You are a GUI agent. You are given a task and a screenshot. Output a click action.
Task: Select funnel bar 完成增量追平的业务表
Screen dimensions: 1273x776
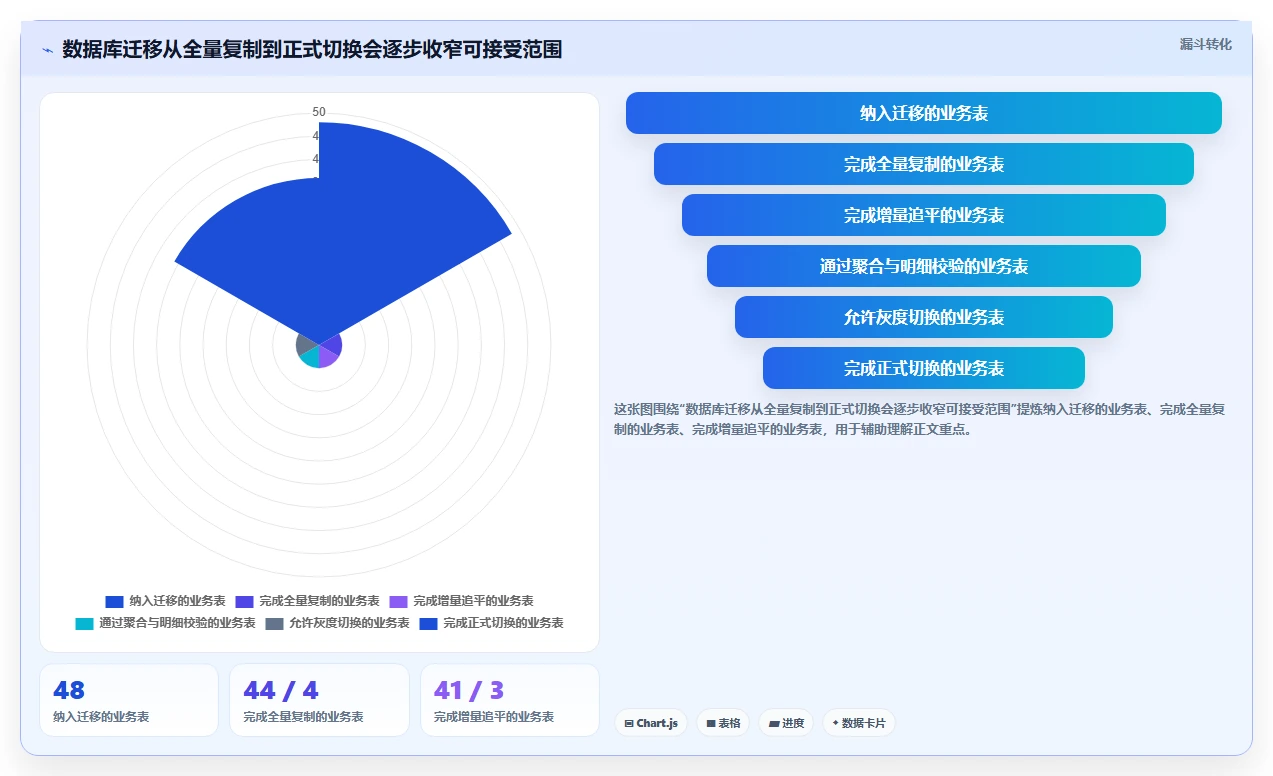(x=923, y=215)
